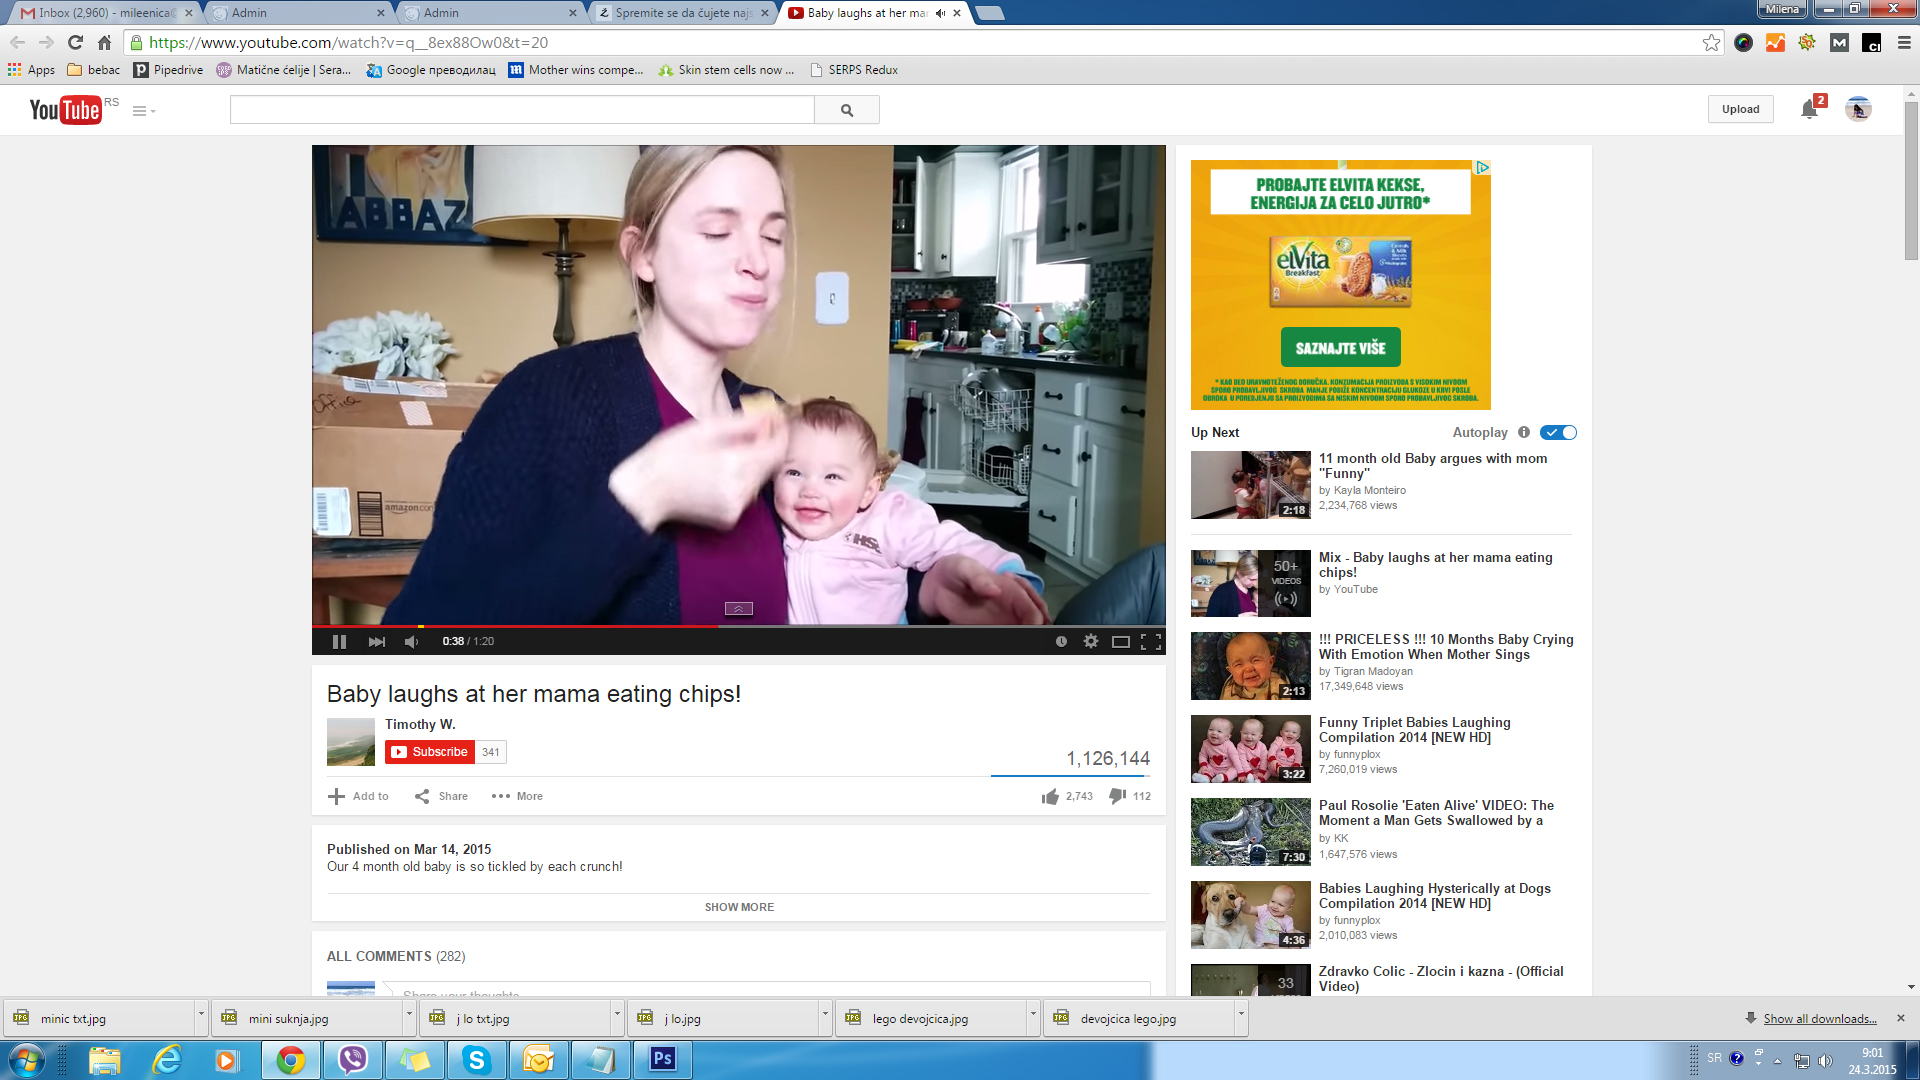Image resolution: width=1920 pixels, height=1080 pixels.
Task: Open the Pipedrive bookmark
Action: [169, 70]
